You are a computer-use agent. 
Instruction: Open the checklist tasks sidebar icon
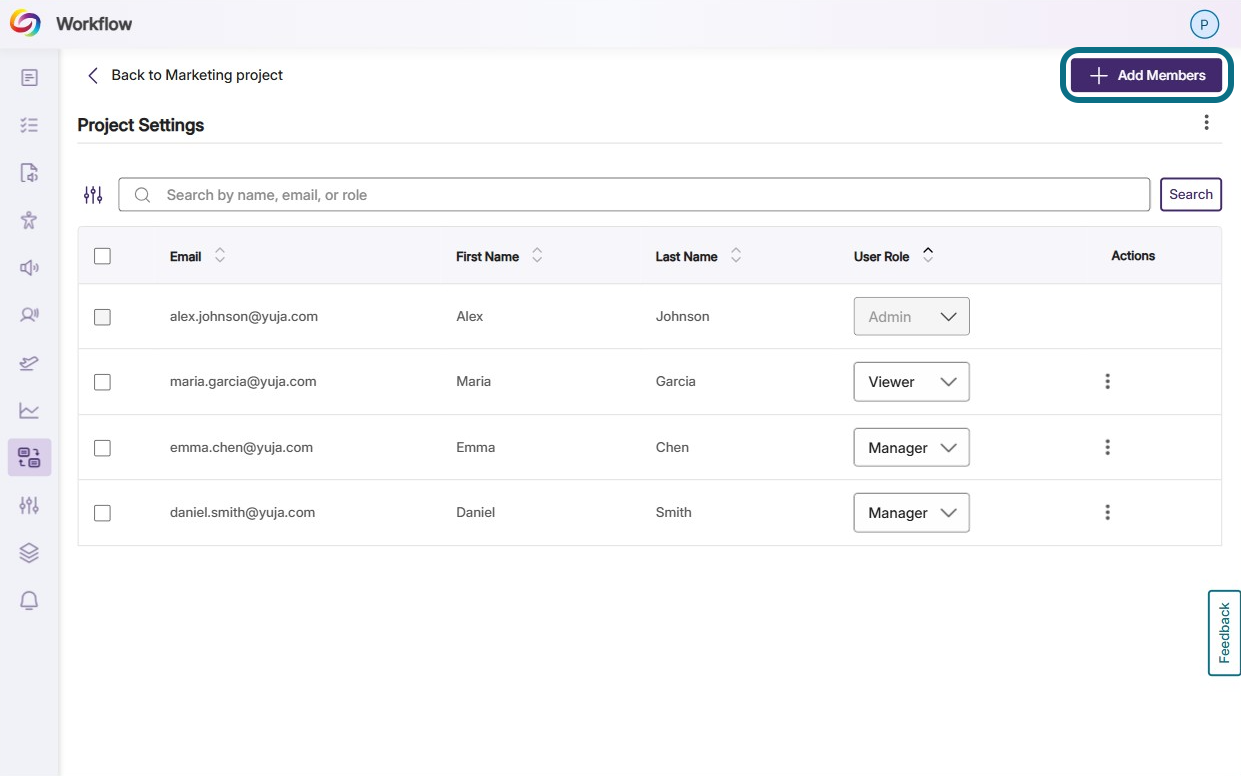(x=29, y=125)
